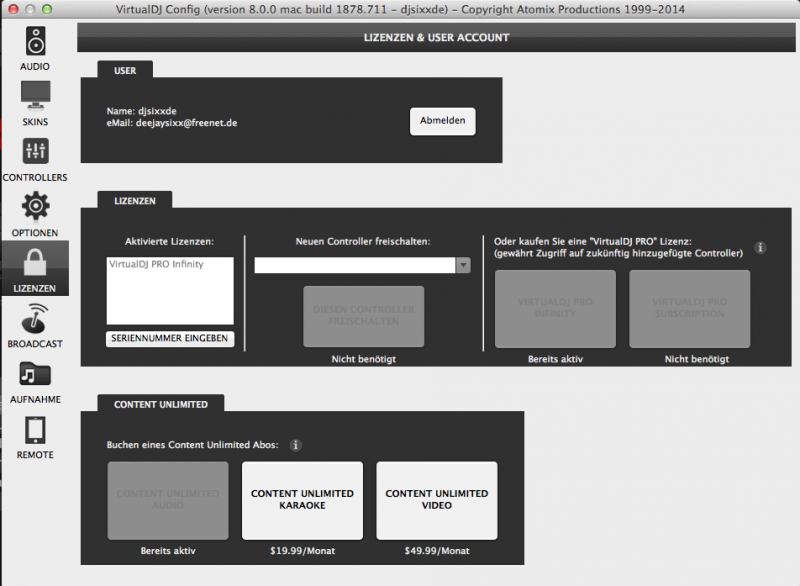Click Bereits aktiv under Content Unlimited Audio
Image resolution: width=800 pixels, height=586 pixels.
tap(168, 550)
